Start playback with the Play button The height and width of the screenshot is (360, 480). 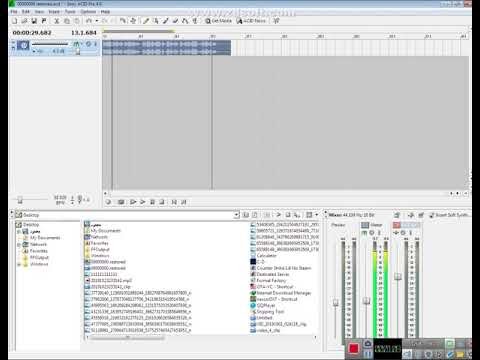(x=143, y=202)
